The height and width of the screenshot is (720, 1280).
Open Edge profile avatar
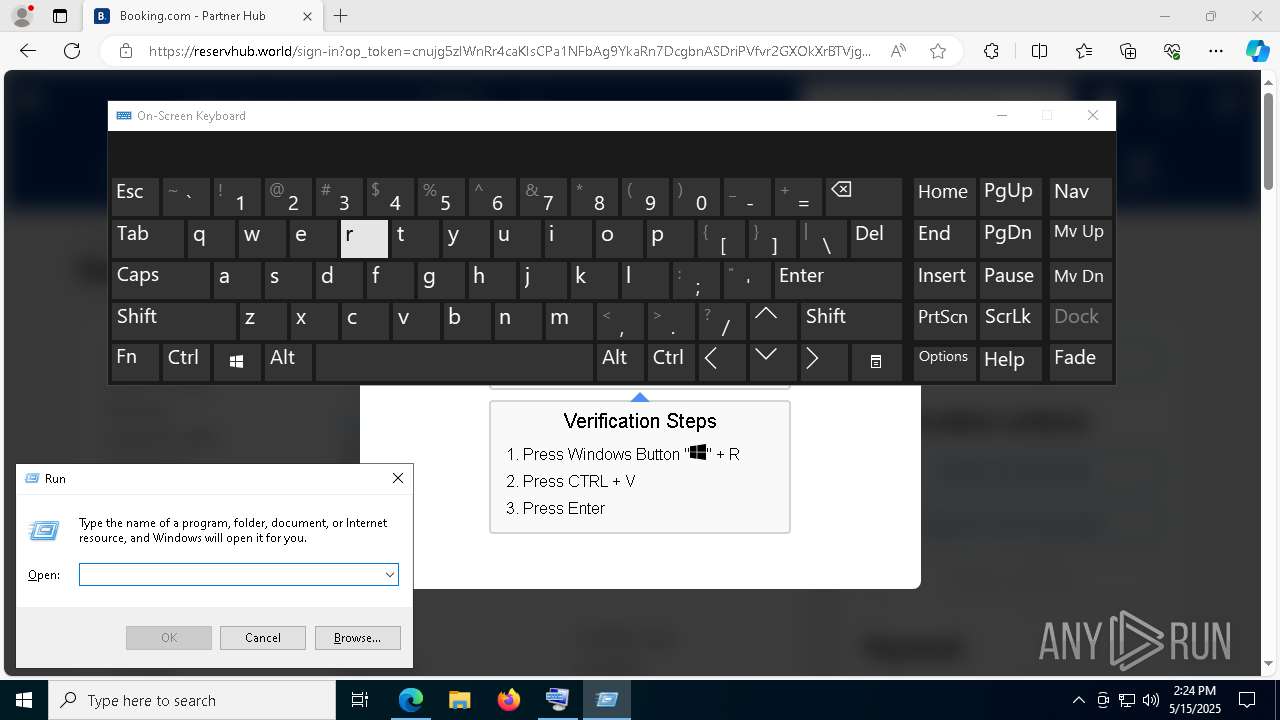[21, 16]
